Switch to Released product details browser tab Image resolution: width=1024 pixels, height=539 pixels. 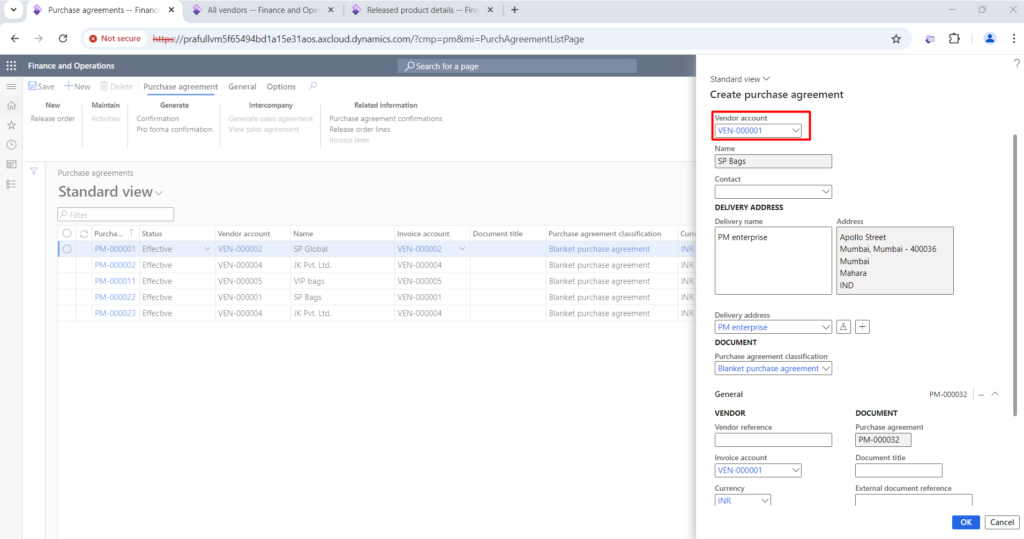tap(422, 10)
